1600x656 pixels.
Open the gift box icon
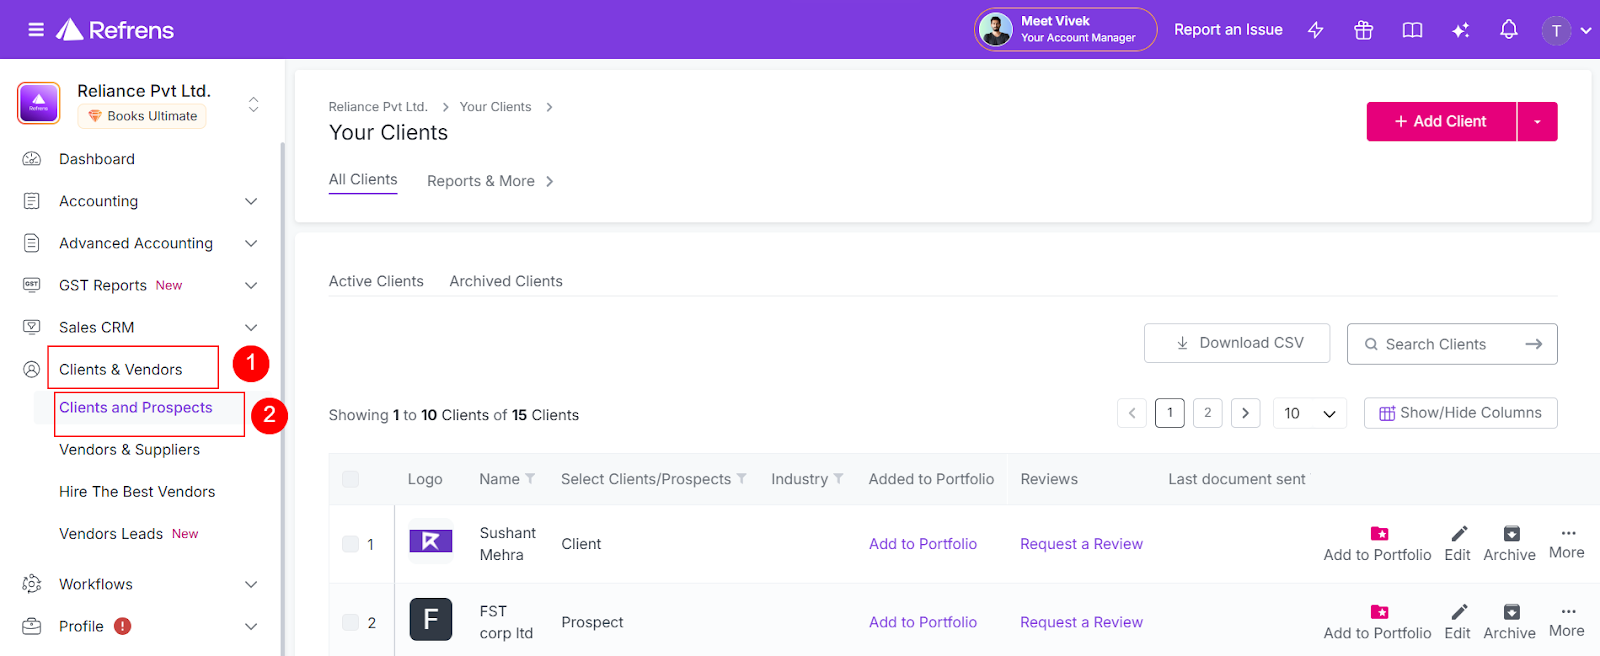[x=1364, y=30]
